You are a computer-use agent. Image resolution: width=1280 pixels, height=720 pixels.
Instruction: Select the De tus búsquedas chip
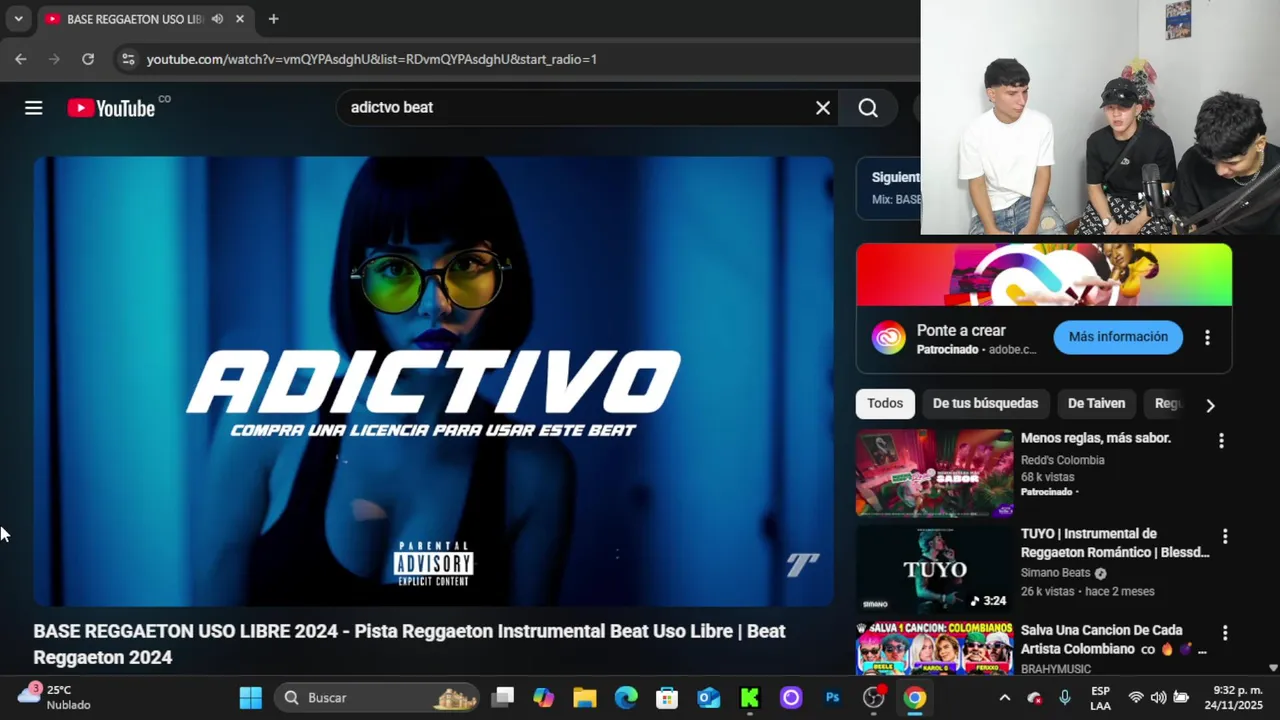point(985,404)
